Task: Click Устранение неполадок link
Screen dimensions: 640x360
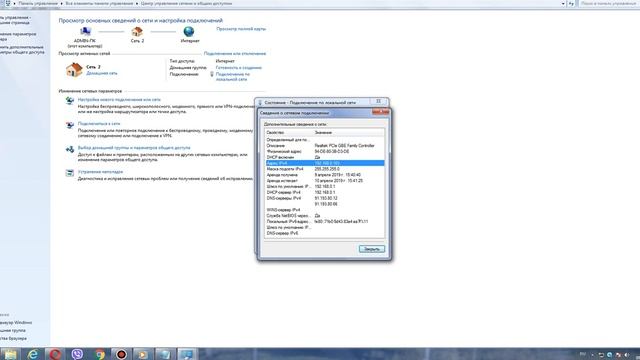Action: click(x=100, y=172)
